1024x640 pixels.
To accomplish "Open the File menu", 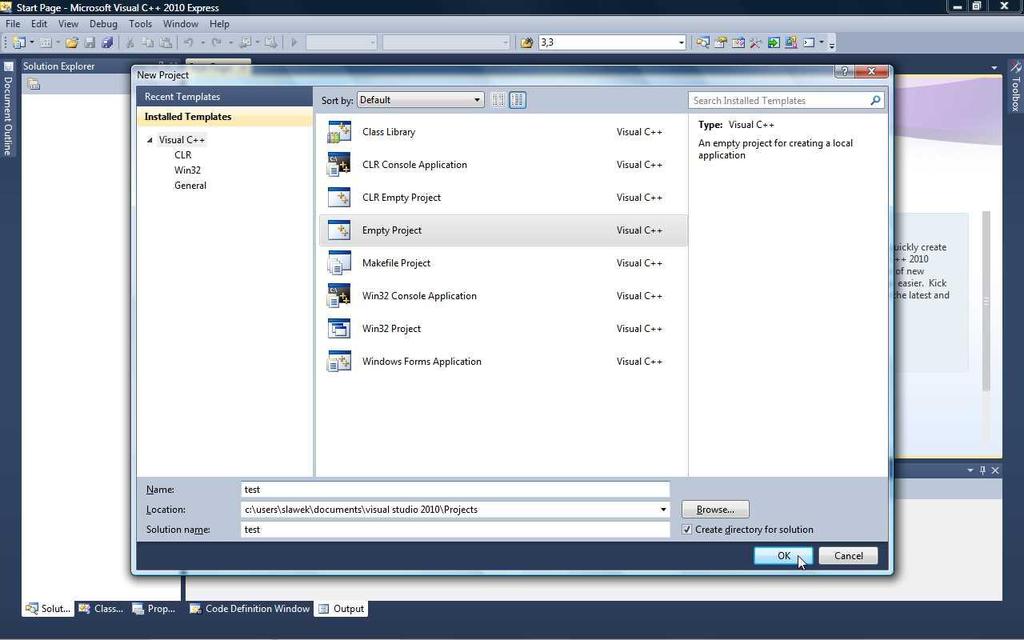I will point(12,24).
